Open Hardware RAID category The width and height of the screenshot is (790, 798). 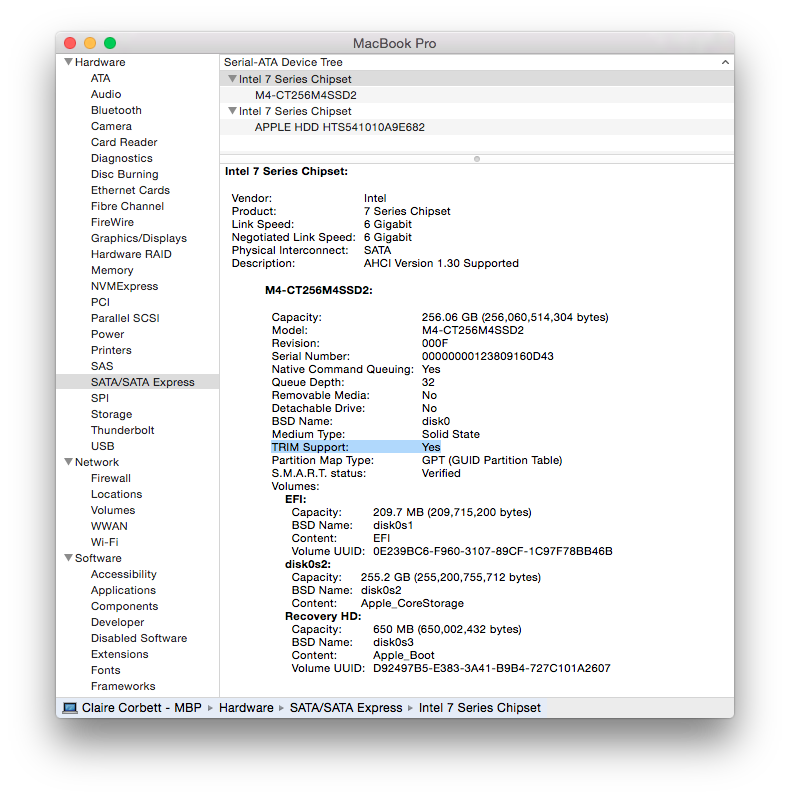(x=131, y=254)
